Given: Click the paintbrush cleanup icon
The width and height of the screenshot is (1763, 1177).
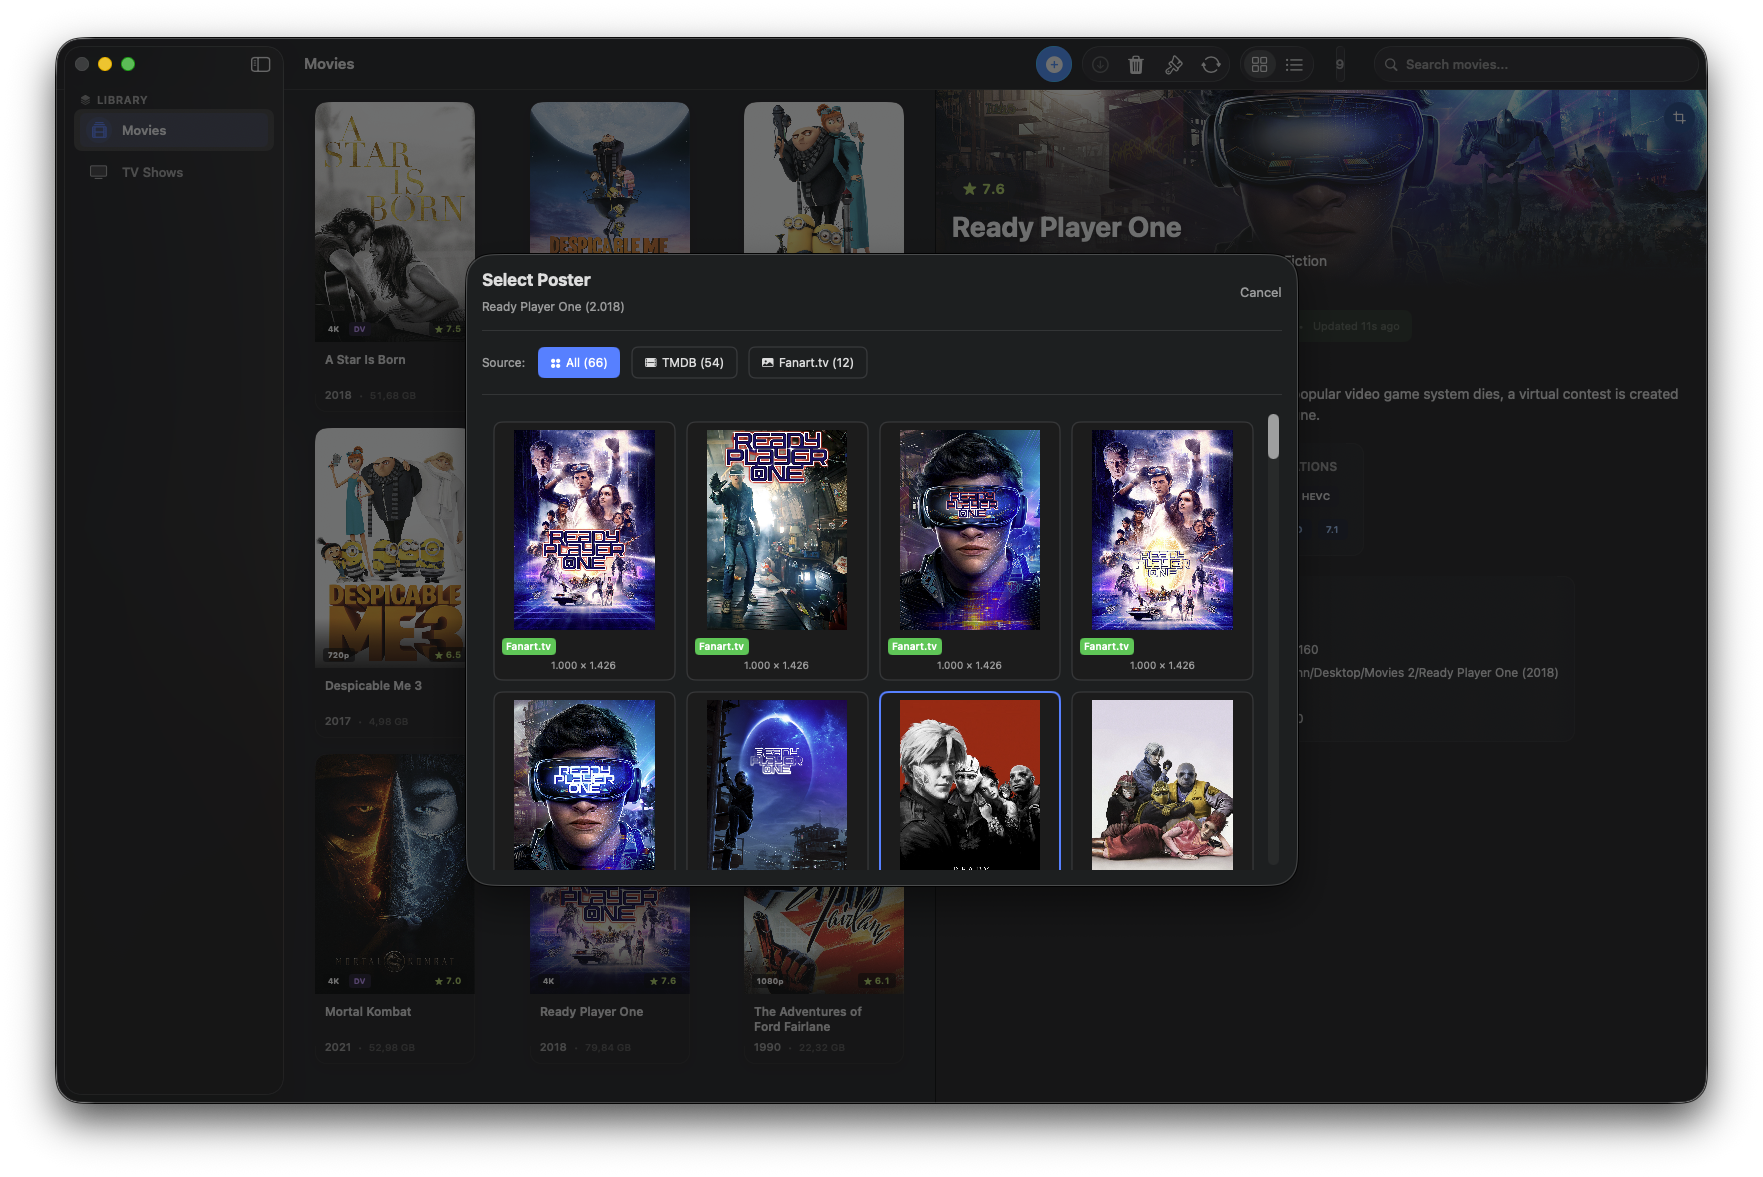Looking at the screenshot, I should pos(1173,65).
